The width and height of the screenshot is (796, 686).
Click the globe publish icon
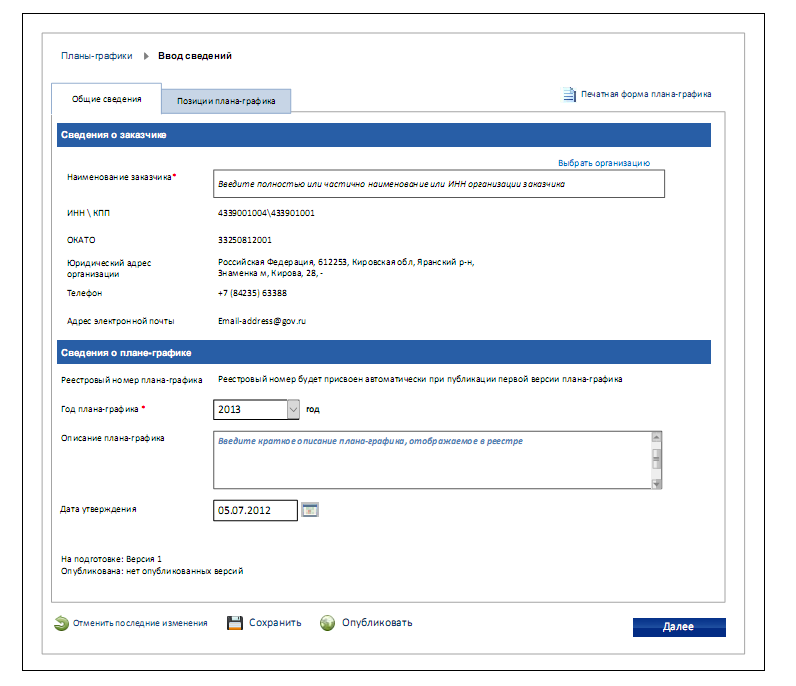tap(327, 623)
